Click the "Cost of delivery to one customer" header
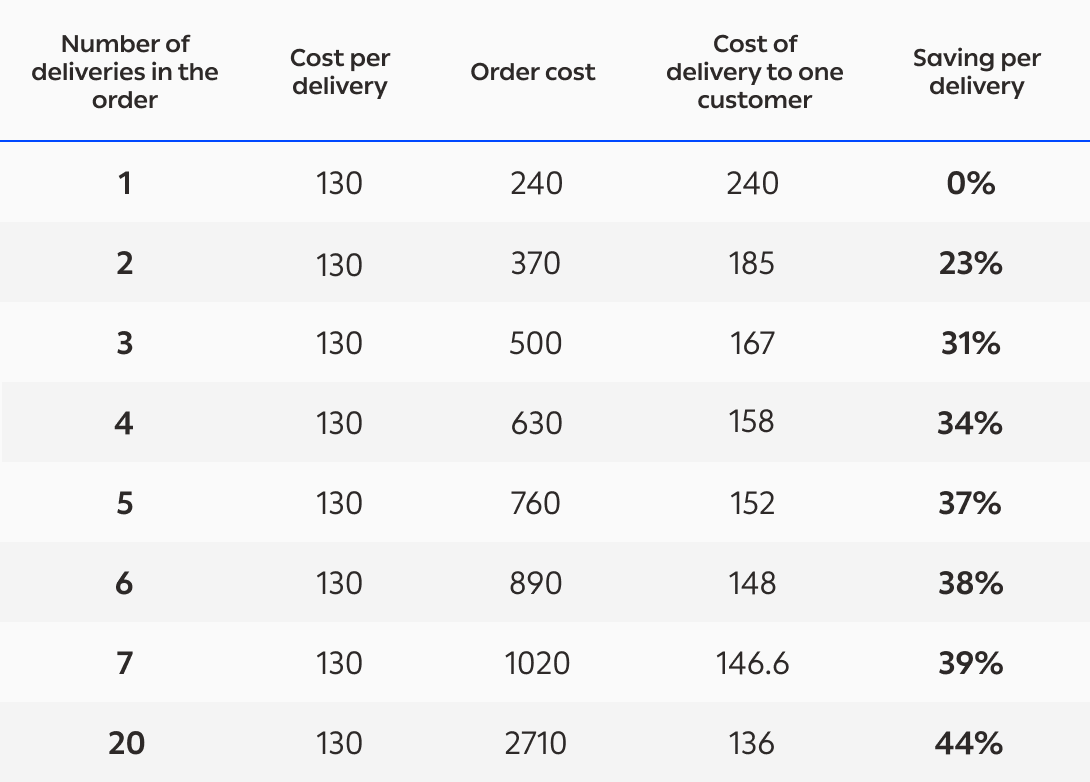This screenshot has width=1090, height=782. pos(755,72)
